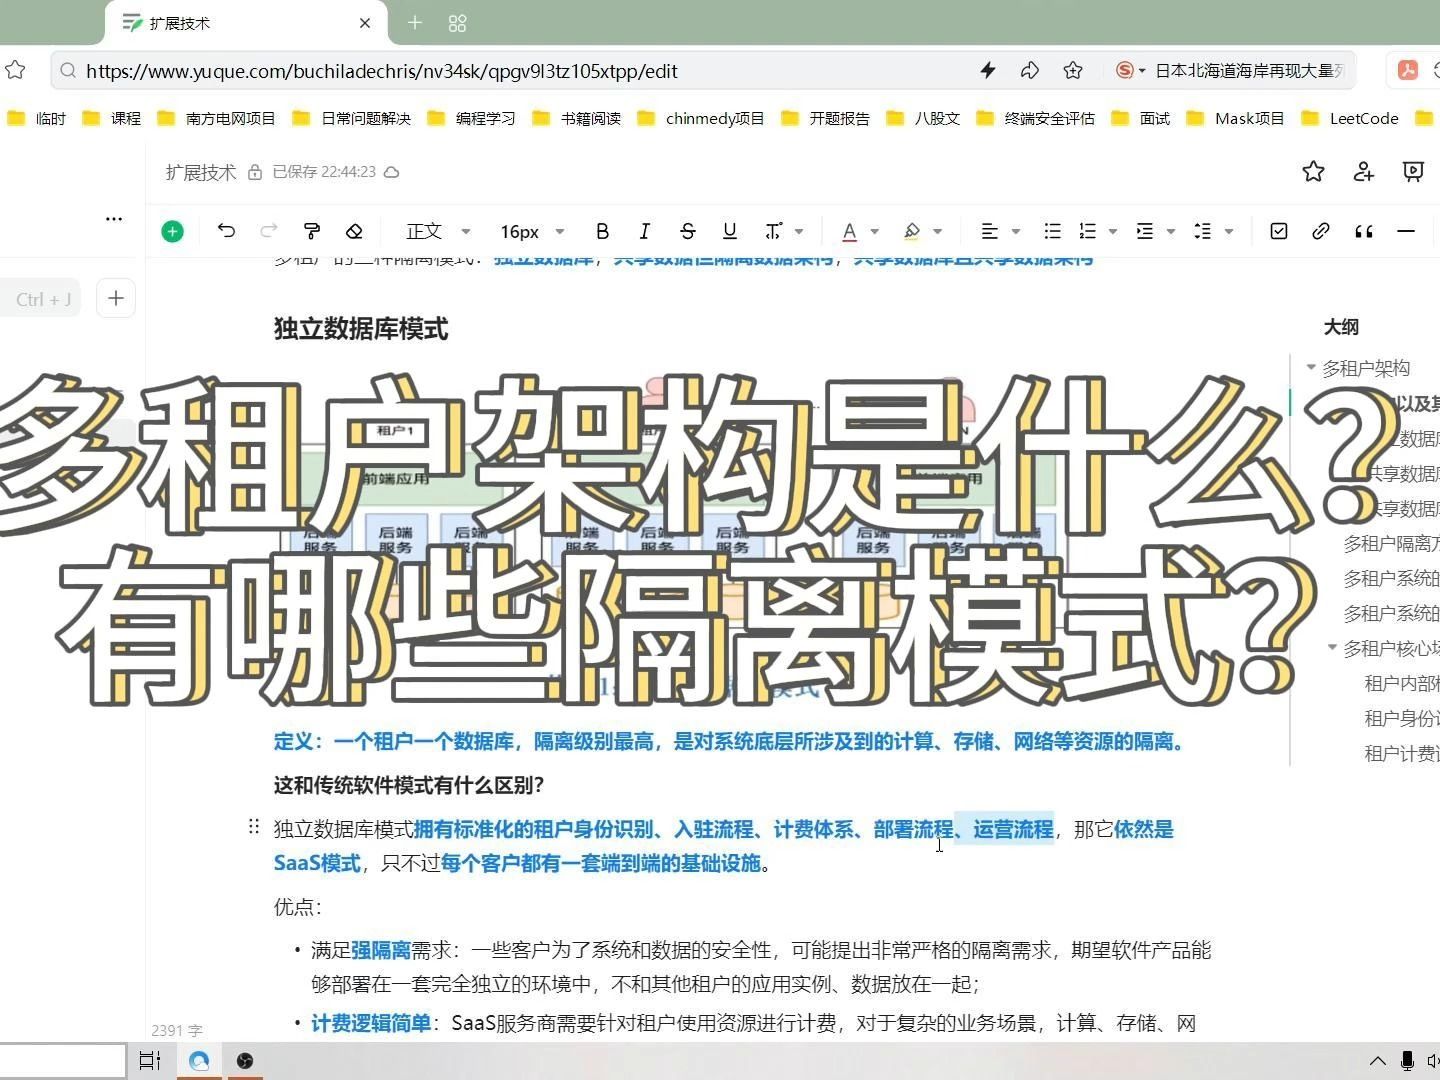
Task: Bookmark the page with address bar star
Action: (x=1073, y=70)
